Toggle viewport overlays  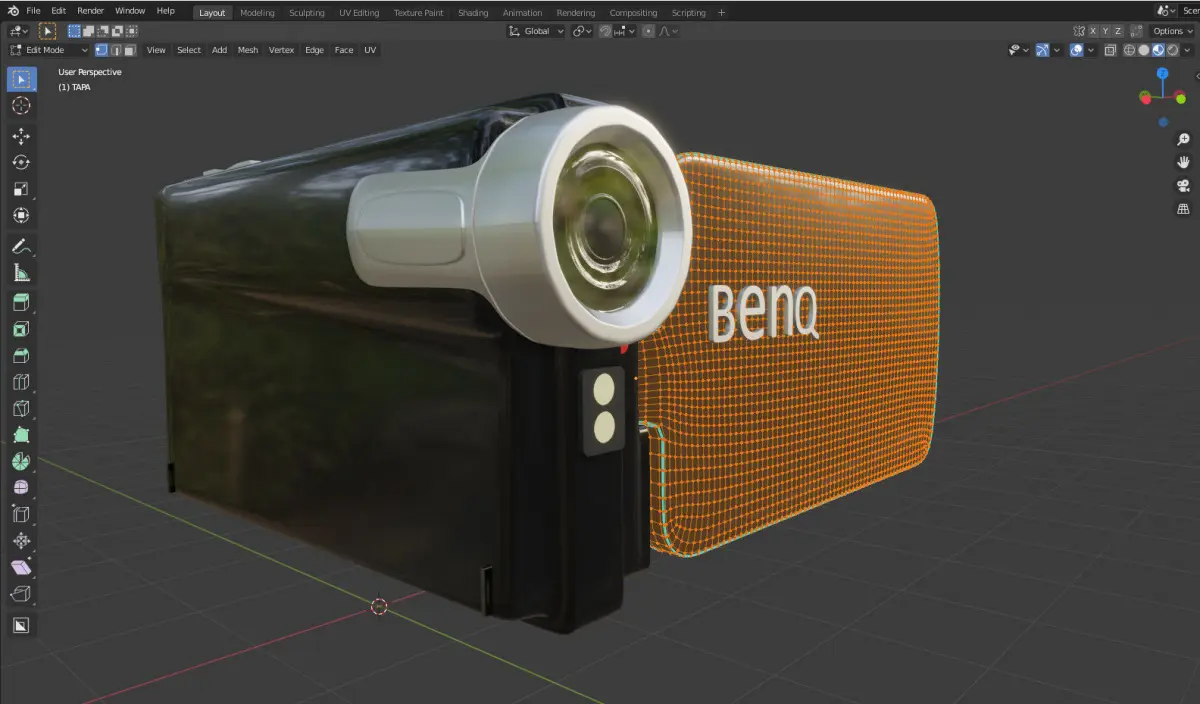click(x=1076, y=50)
